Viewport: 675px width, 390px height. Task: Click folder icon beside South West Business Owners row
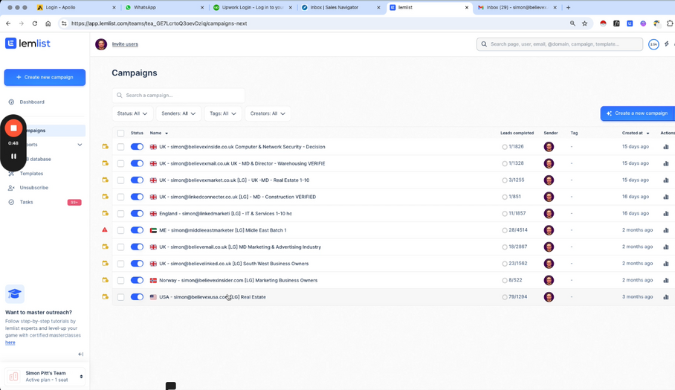coord(105,263)
